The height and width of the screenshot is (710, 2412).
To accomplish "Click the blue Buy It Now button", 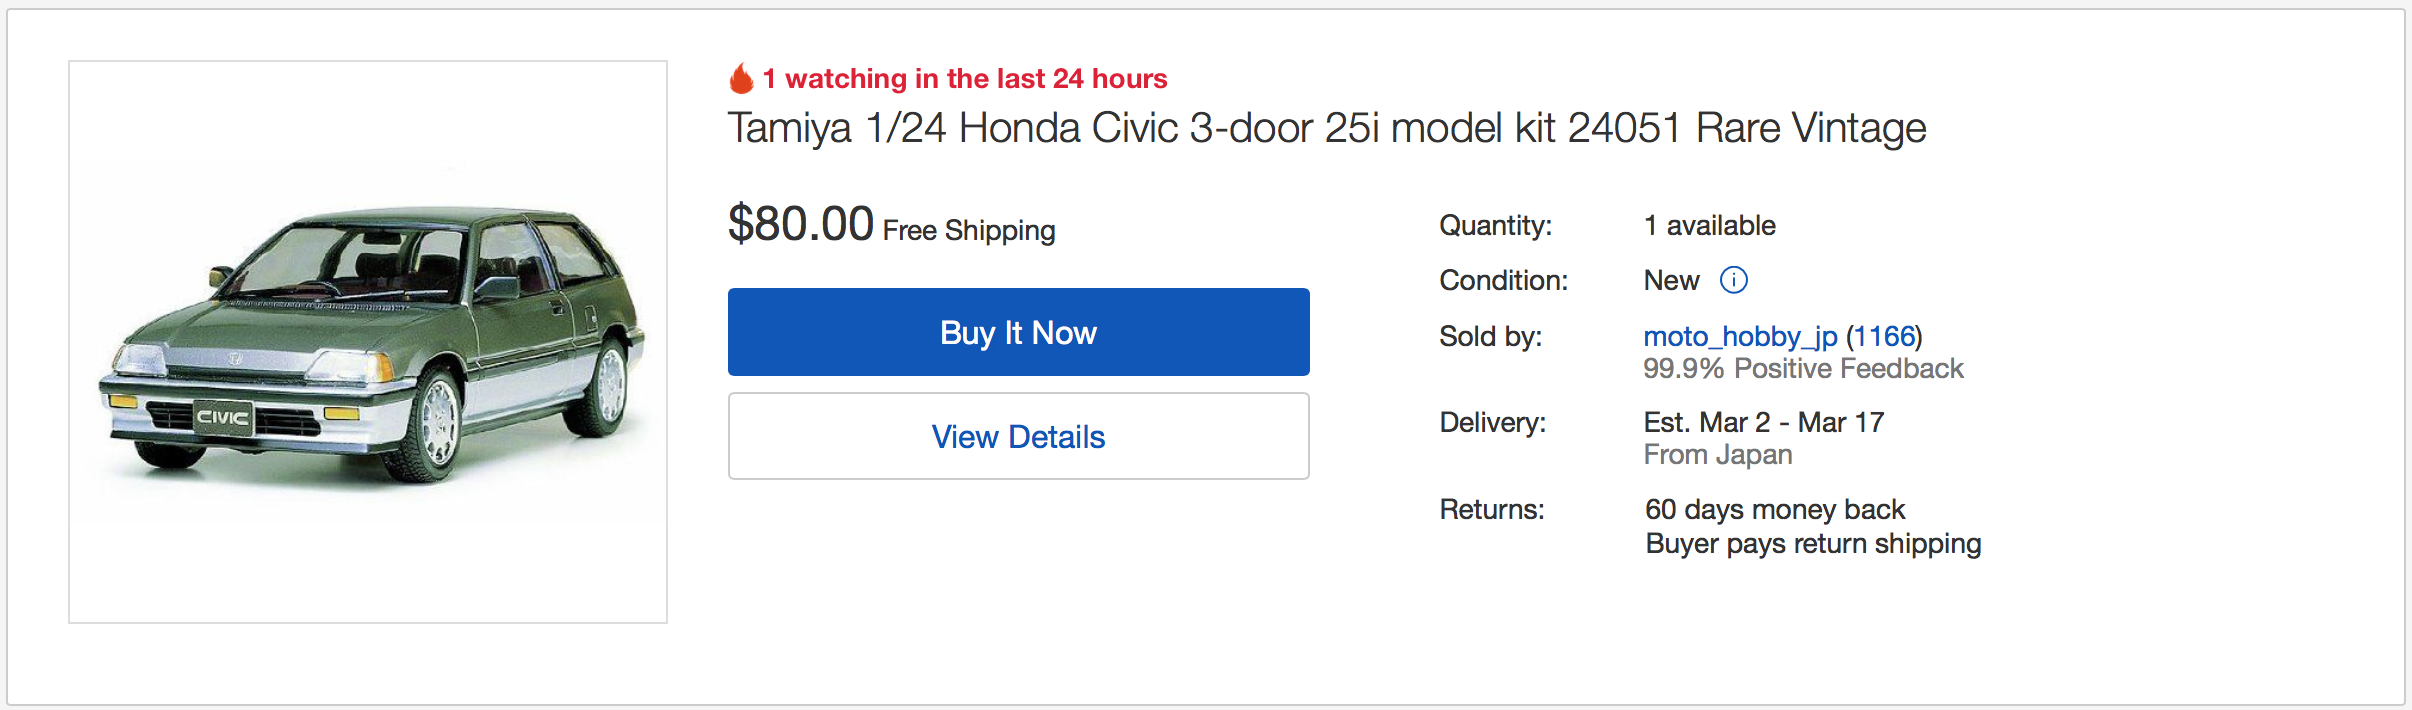I will 1018,332.
